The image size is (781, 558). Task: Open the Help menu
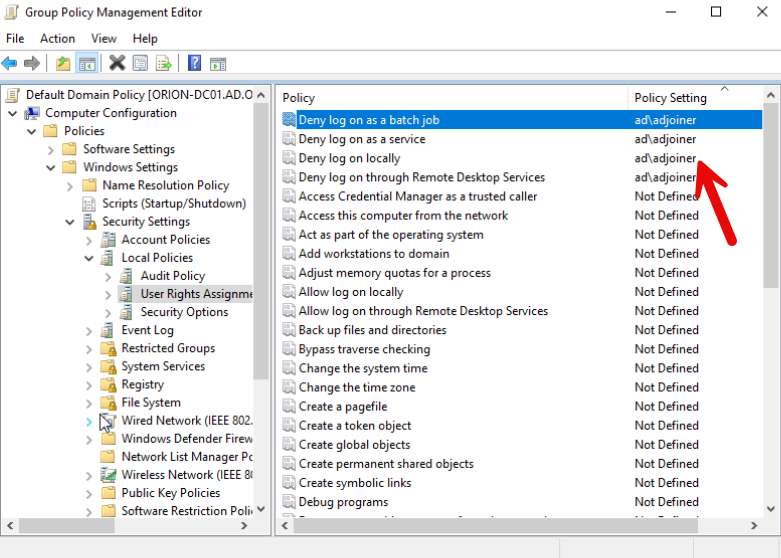(x=145, y=38)
